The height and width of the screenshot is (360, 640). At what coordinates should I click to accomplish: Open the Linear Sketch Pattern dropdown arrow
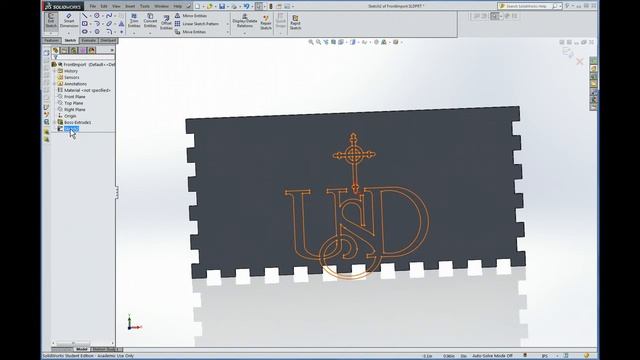click(227, 24)
